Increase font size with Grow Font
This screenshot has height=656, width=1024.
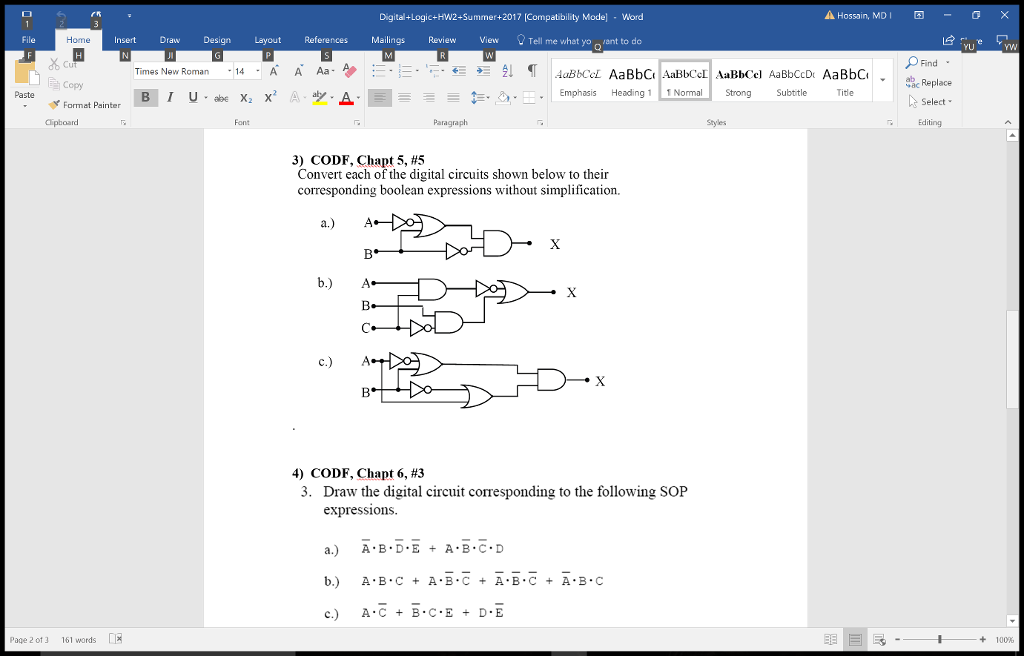[x=274, y=71]
